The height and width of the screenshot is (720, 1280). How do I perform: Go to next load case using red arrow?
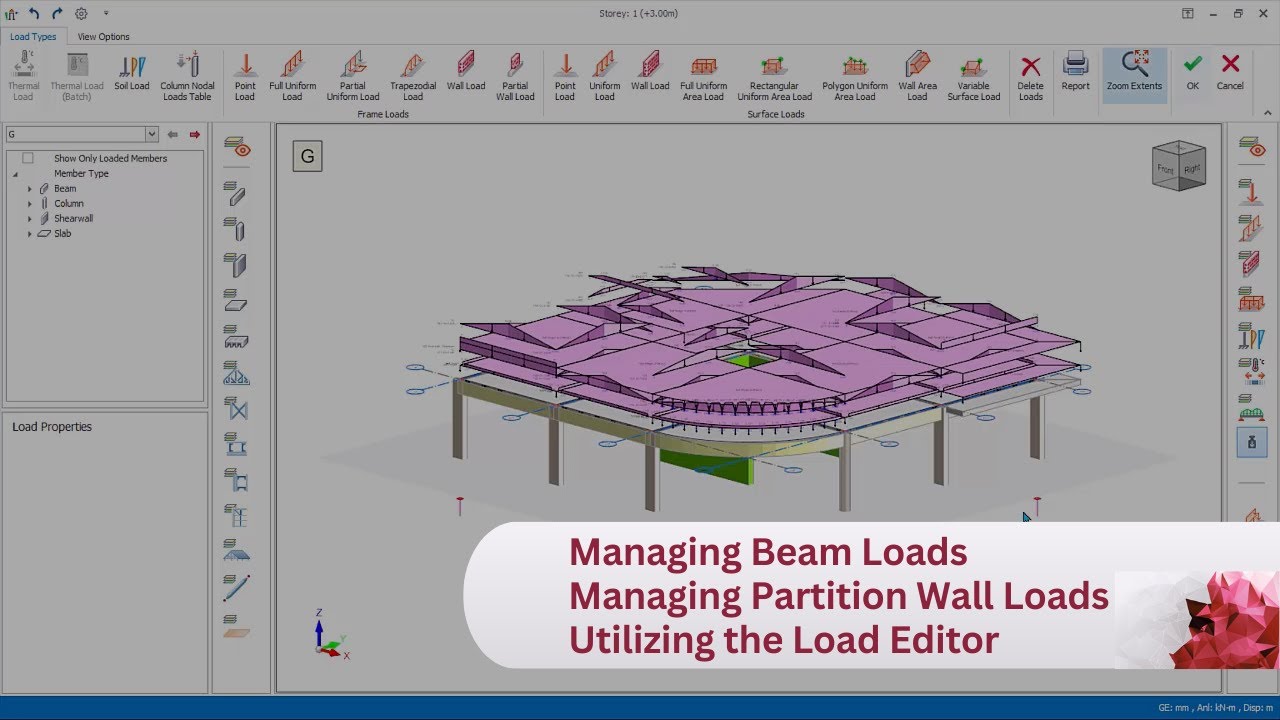coord(195,134)
